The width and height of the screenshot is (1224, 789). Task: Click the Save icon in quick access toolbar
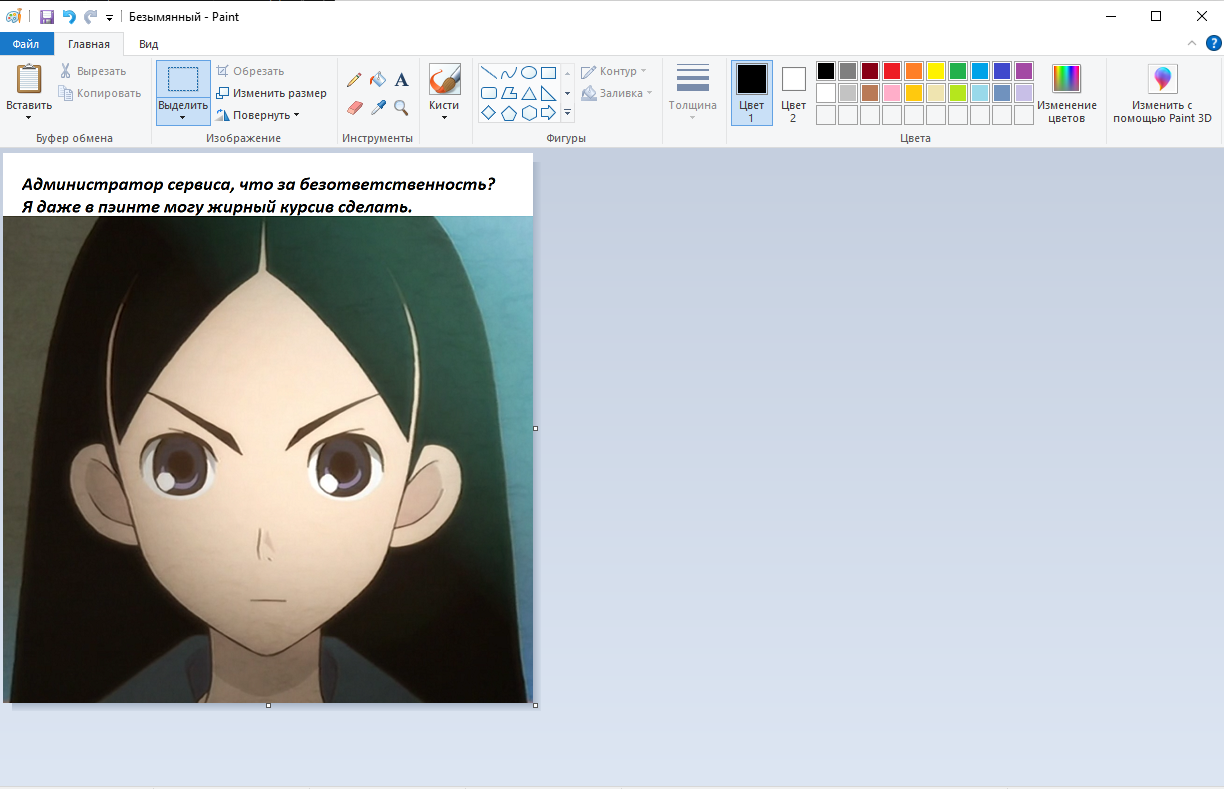pos(46,16)
